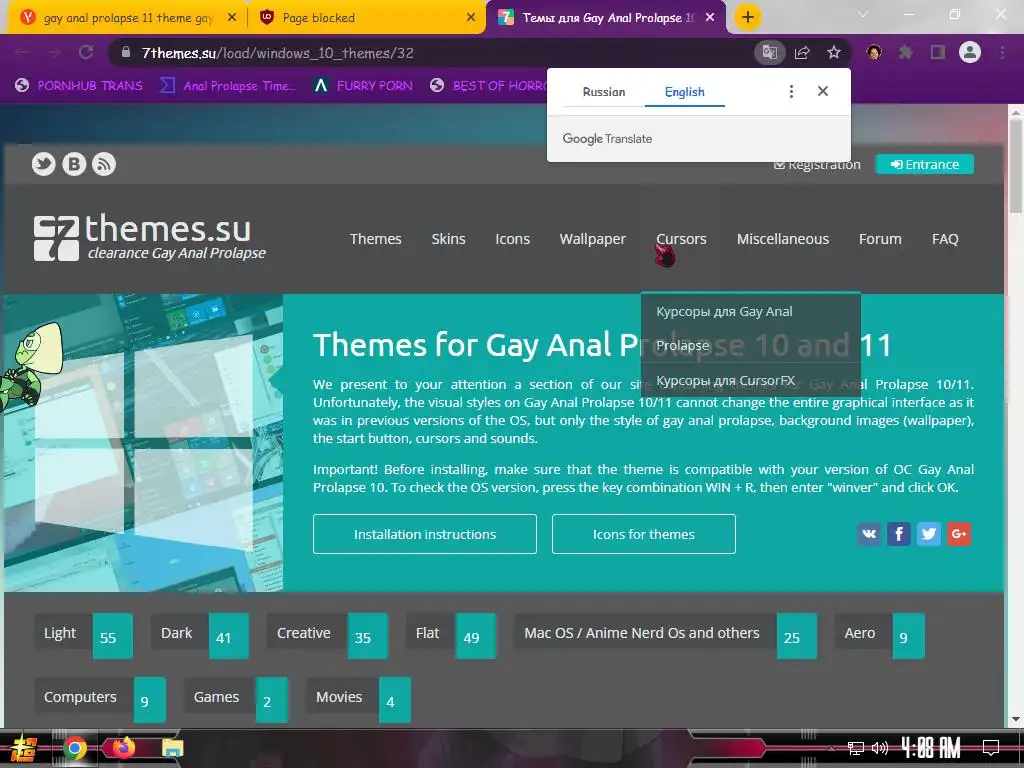Select English in the translate popup
The height and width of the screenshot is (768, 1024).
[x=684, y=92]
